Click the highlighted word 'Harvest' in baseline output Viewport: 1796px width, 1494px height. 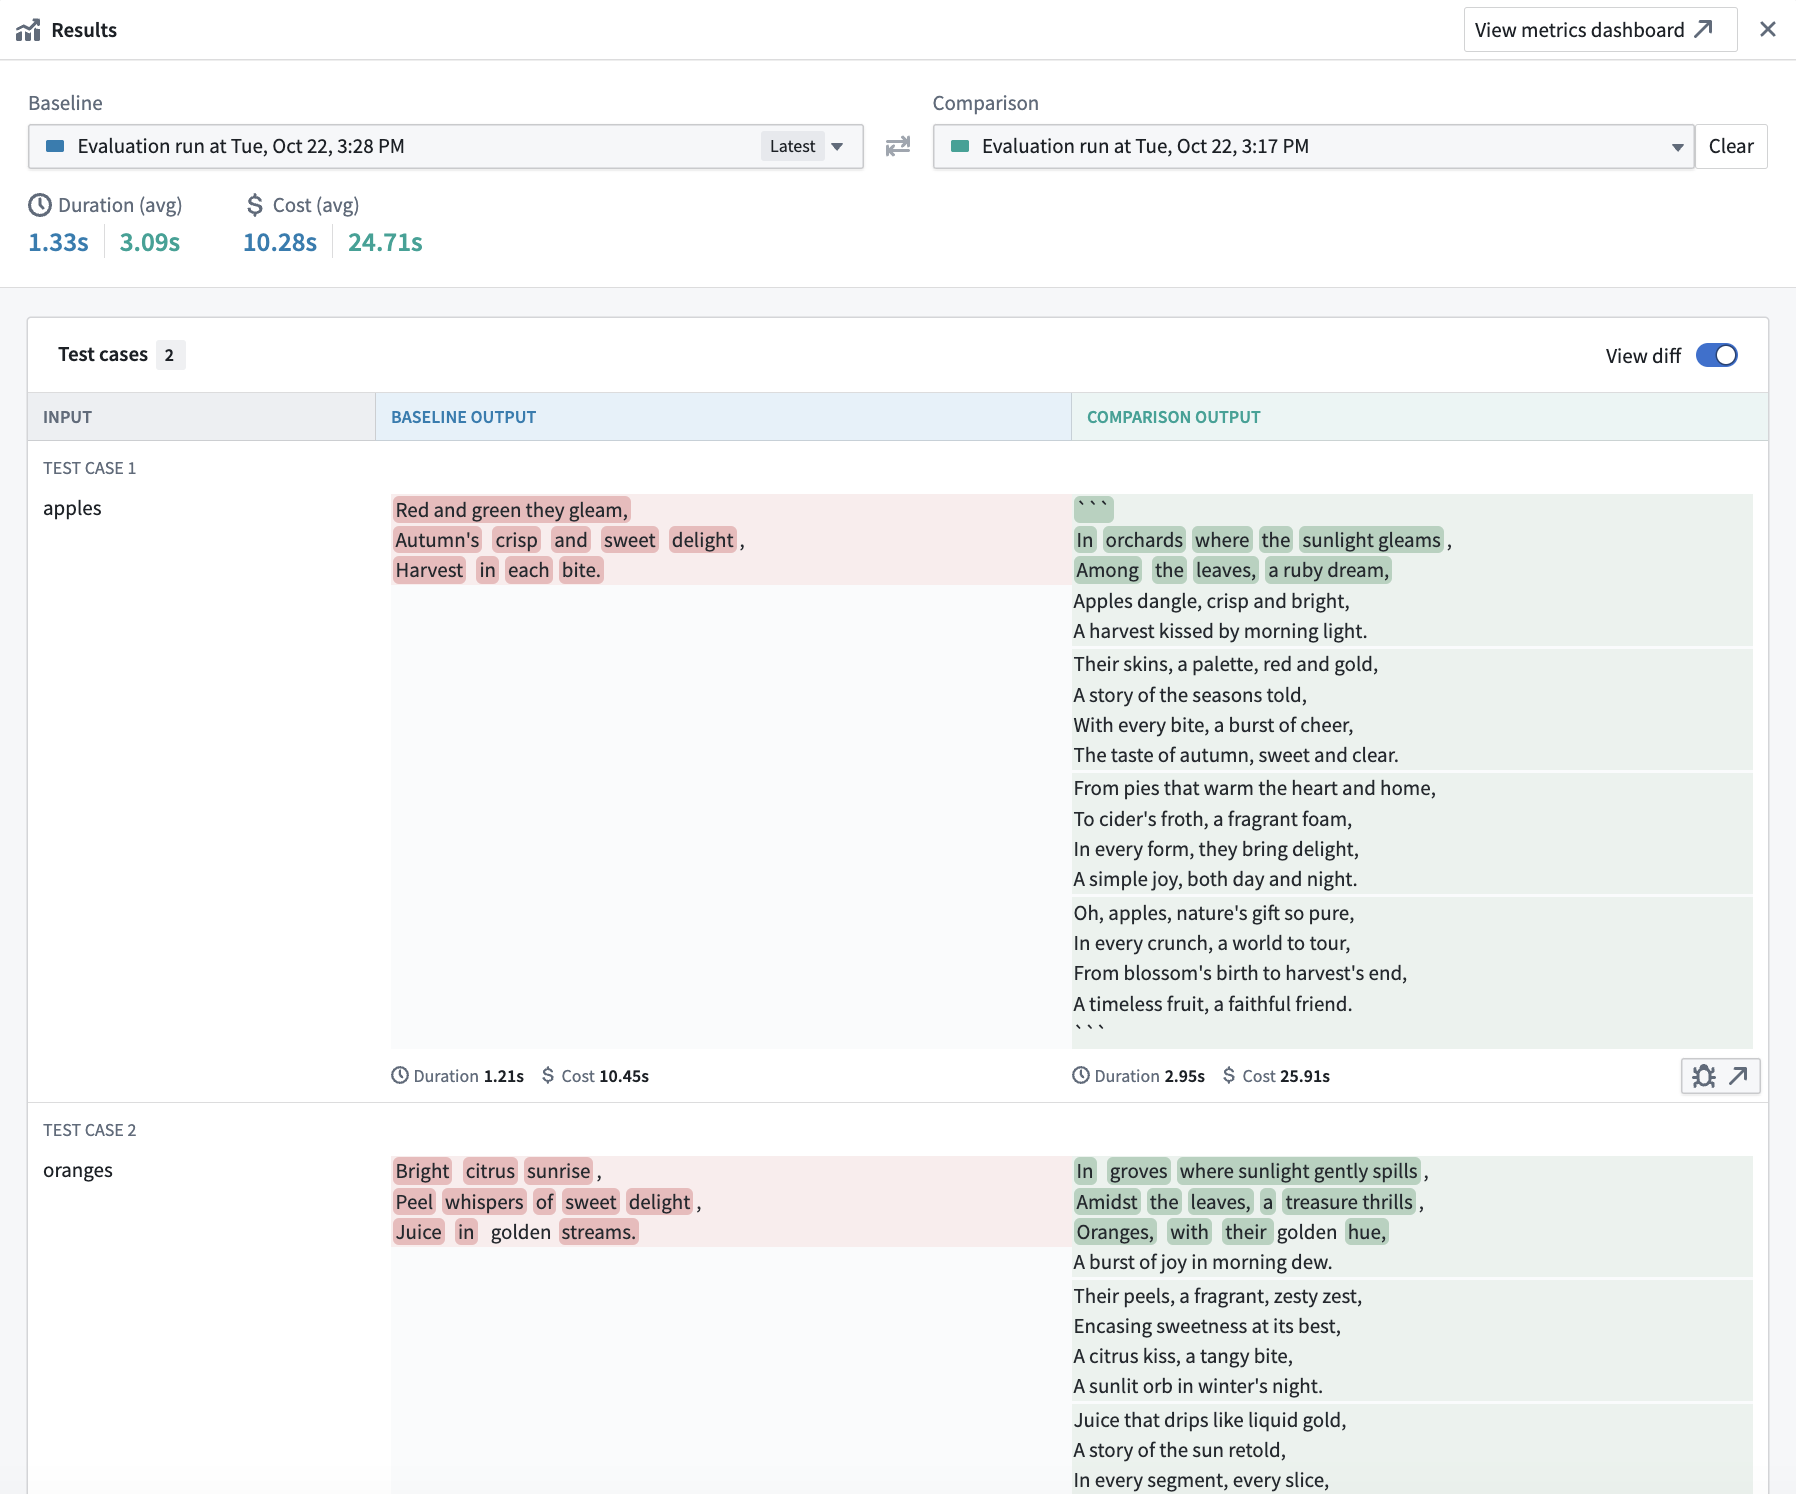429,570
